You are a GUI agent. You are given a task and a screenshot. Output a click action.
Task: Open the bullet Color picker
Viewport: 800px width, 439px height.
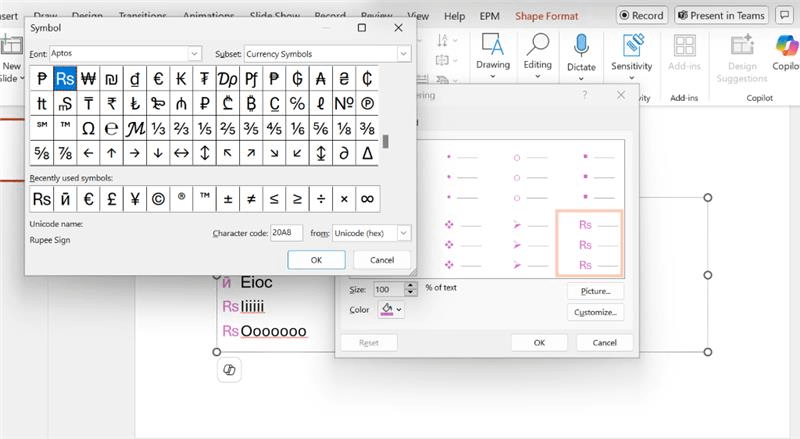(x=391, y=309)
